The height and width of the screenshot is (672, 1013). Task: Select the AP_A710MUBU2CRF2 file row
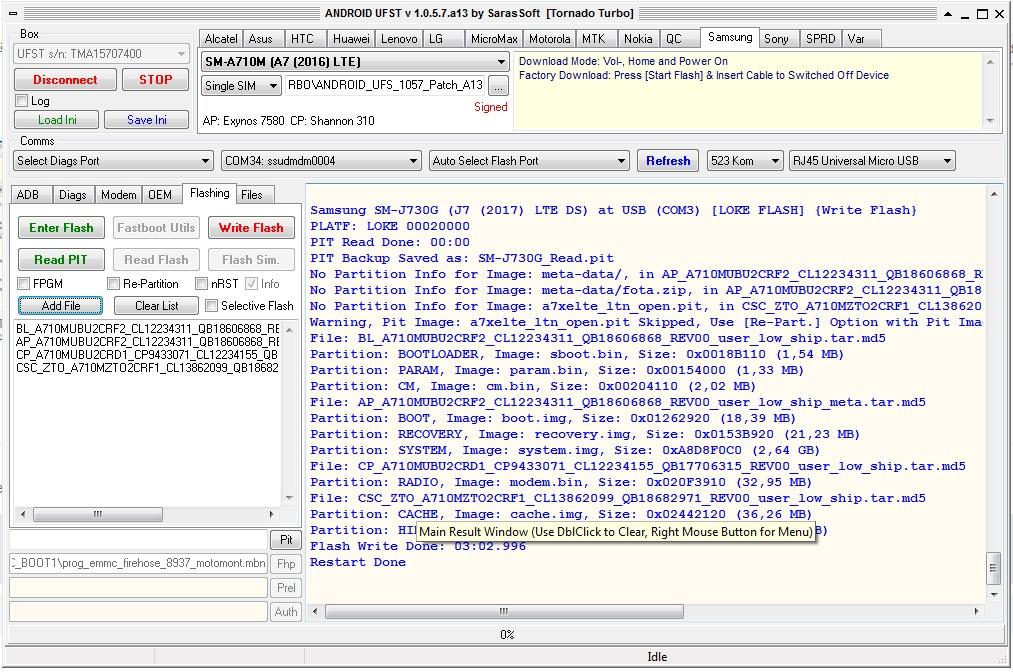148,341
